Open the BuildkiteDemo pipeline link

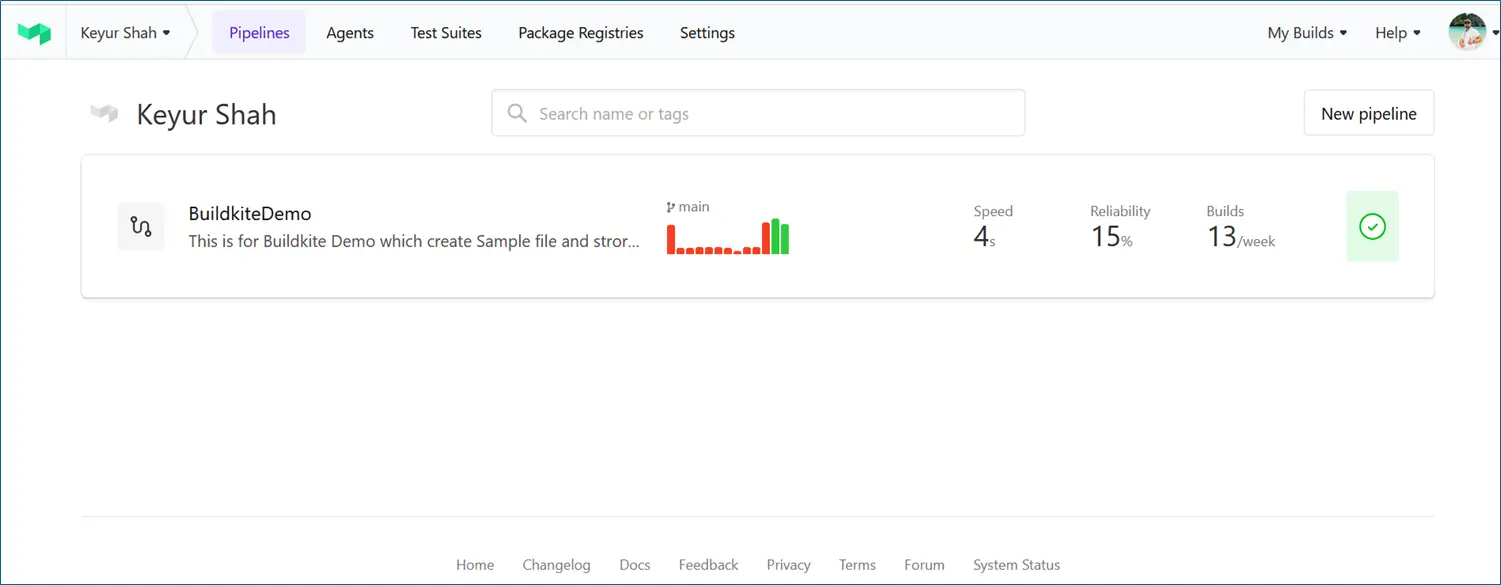point(250,214)
